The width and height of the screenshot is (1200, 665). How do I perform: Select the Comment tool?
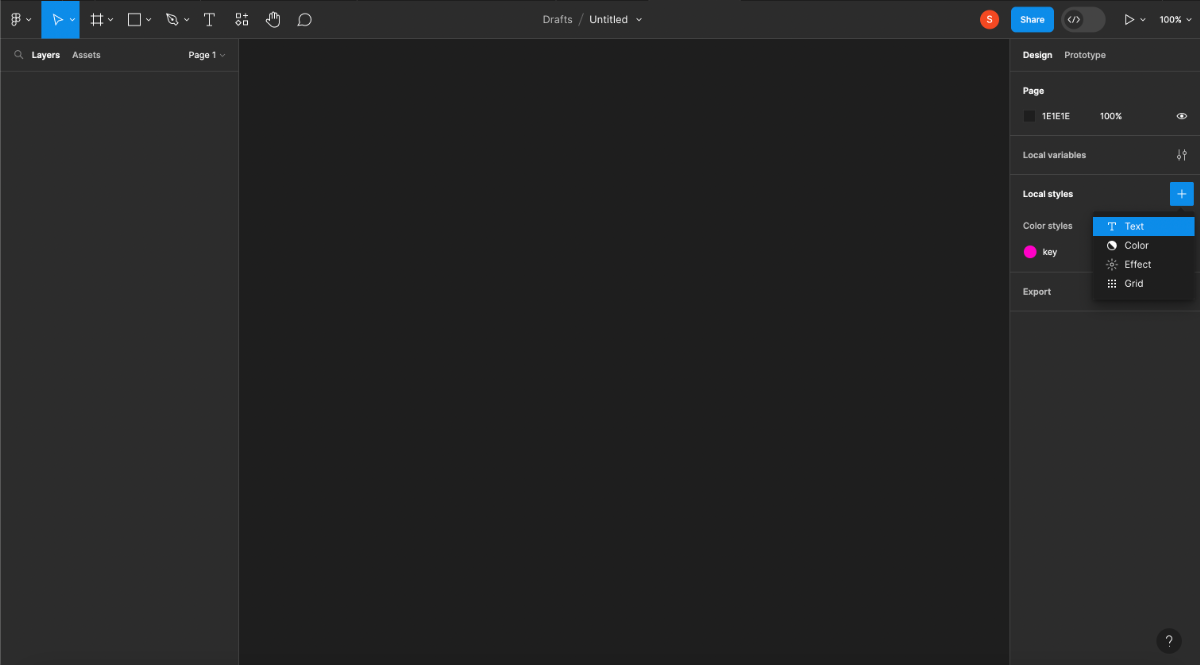tap(305, 19)
